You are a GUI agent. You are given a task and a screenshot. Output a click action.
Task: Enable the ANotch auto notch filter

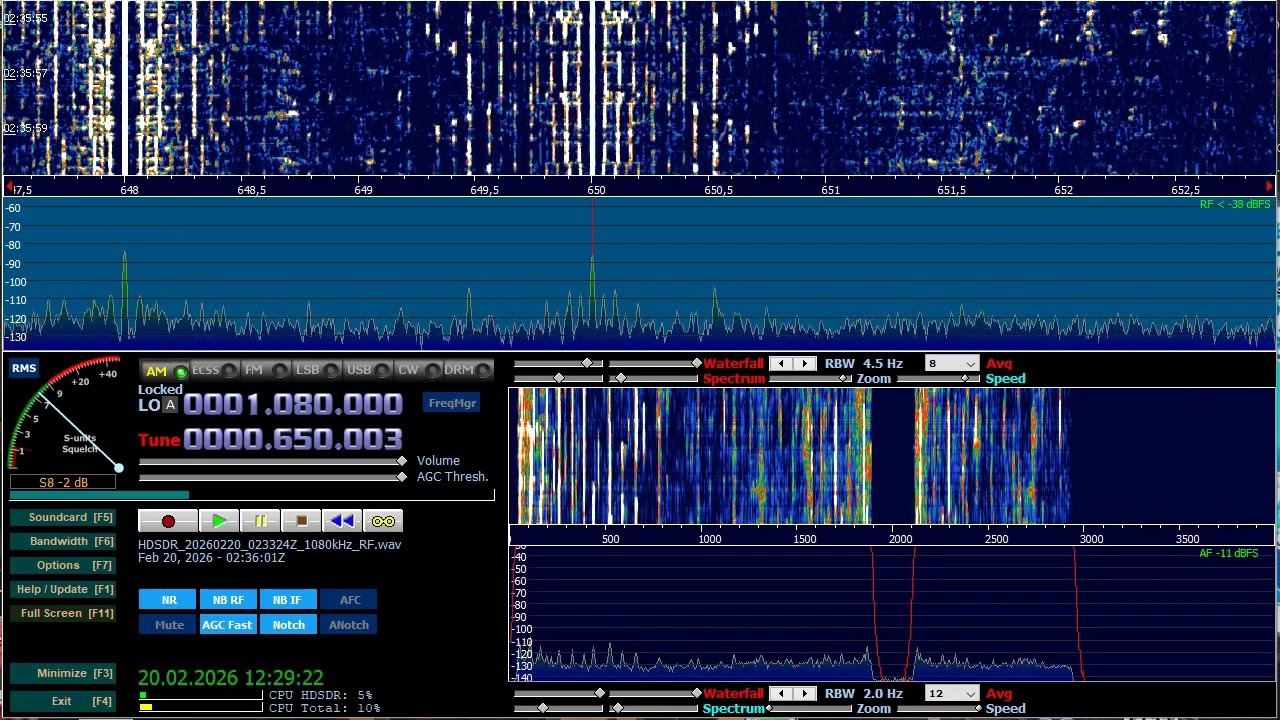pos(349,625)
